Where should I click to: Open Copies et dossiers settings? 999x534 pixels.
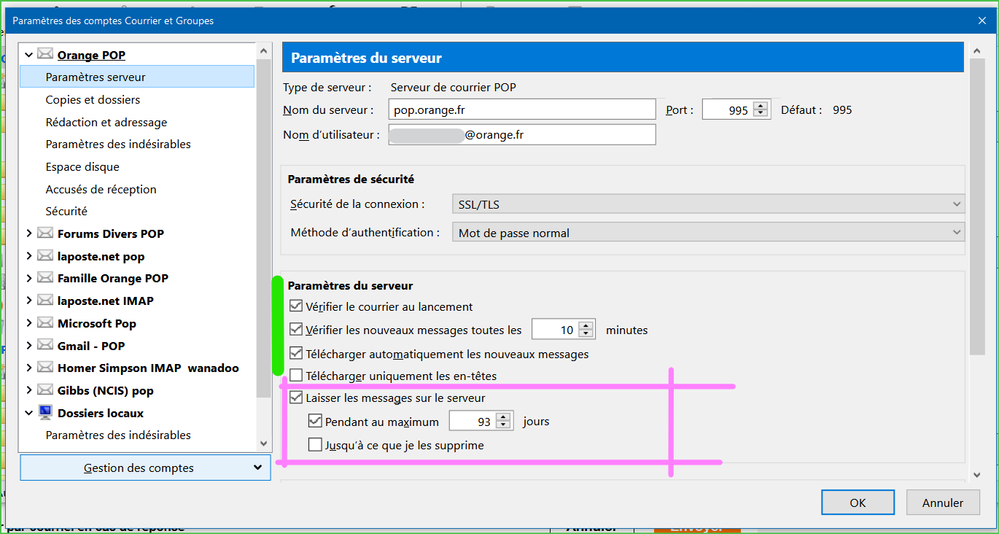coord(92,99)
